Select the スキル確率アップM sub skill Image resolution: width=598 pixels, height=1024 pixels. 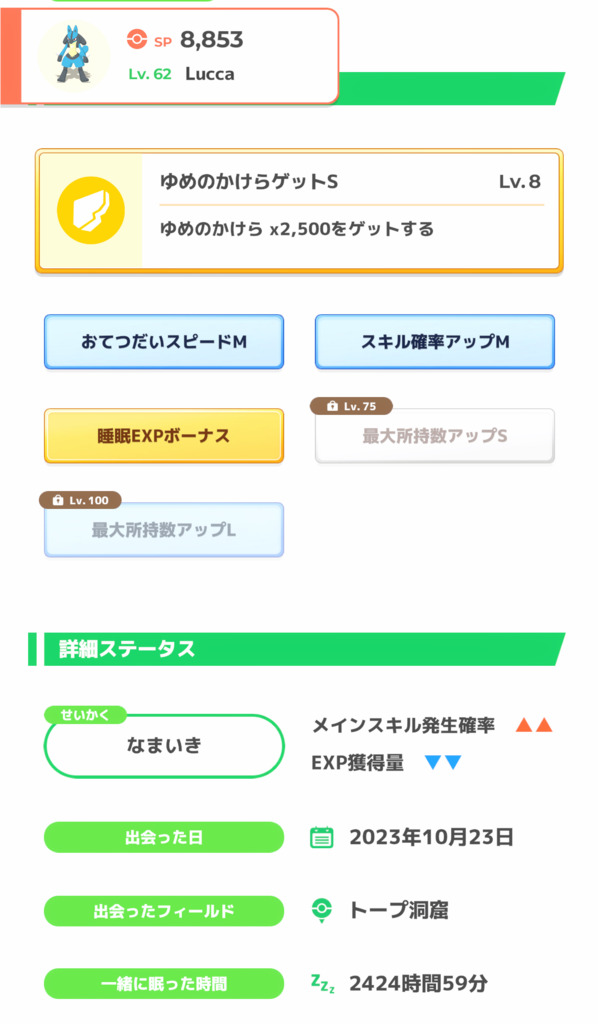[435, 342]
